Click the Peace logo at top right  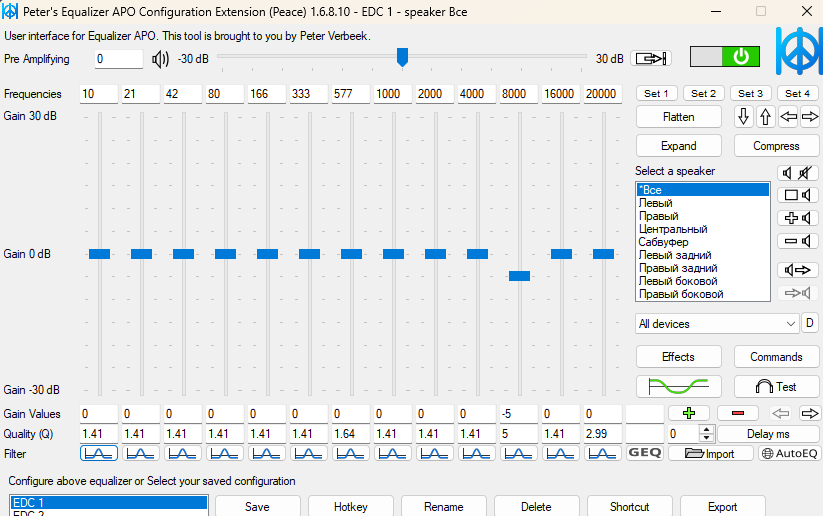pos(799,51)
